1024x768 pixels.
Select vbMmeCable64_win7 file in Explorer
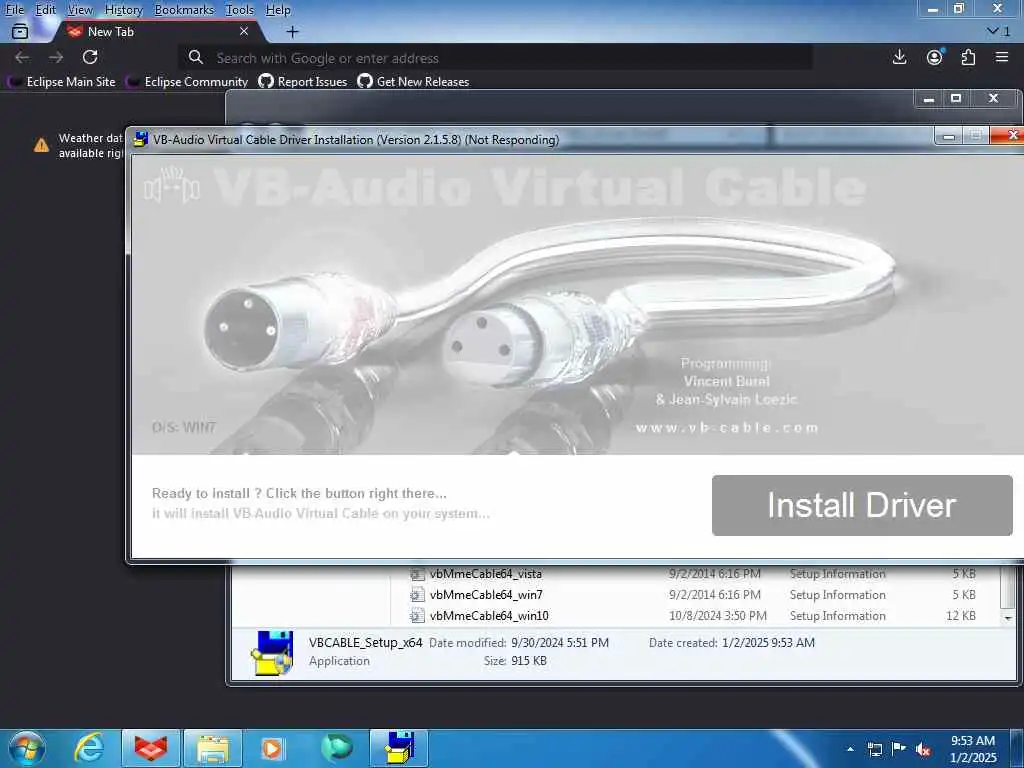point(486,595)
